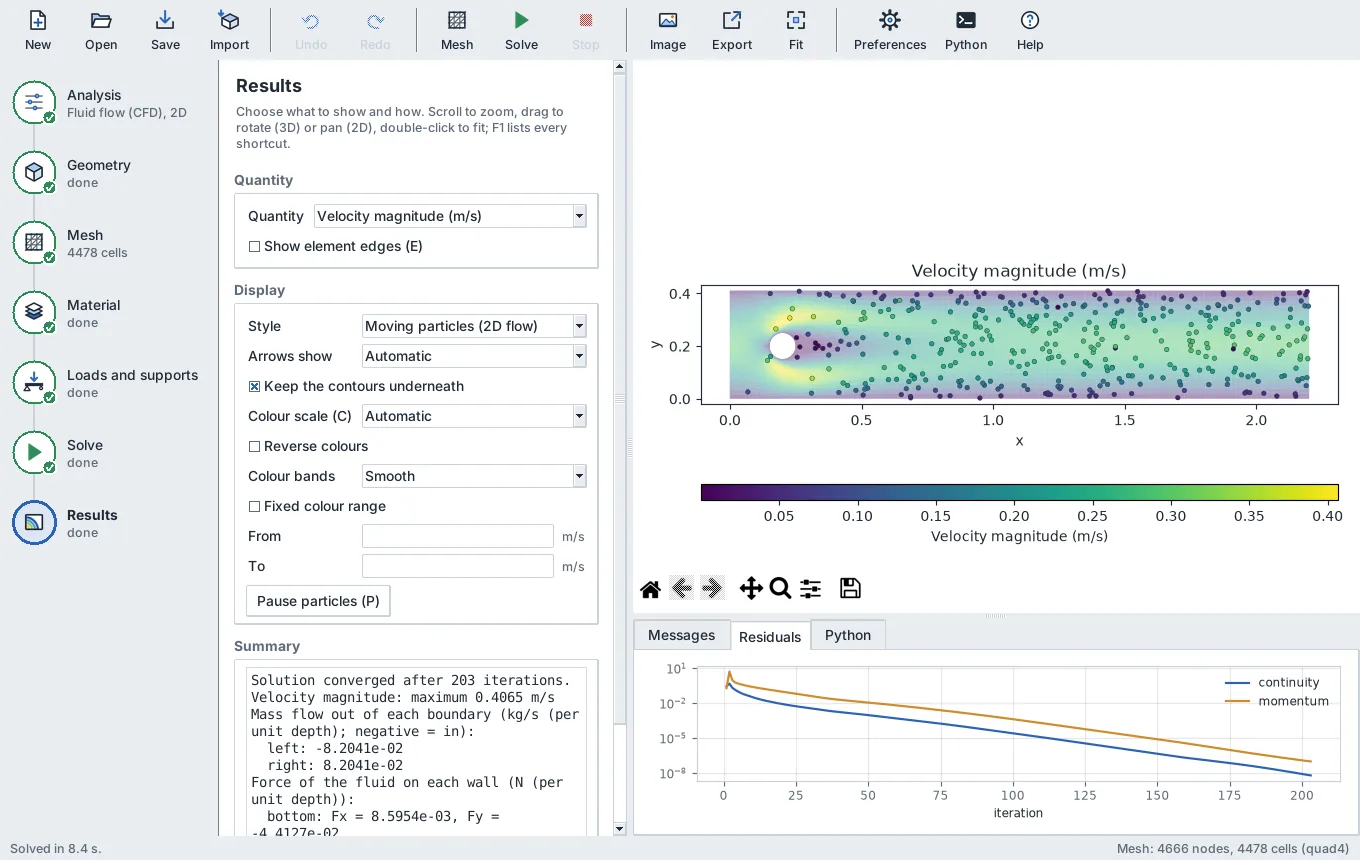The height and width of the screenshot is (860, 1360).
Task: Click the New file toolbar icon
Action: coord(38,30)
